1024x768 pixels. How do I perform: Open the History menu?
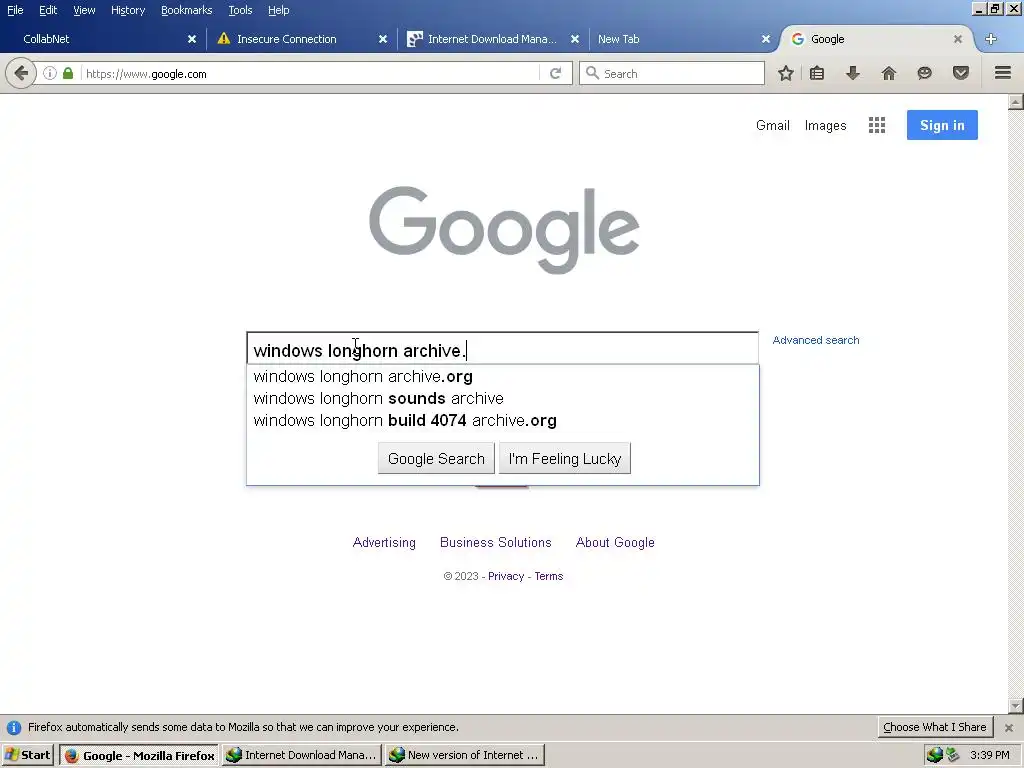click(x=128, y=10)
